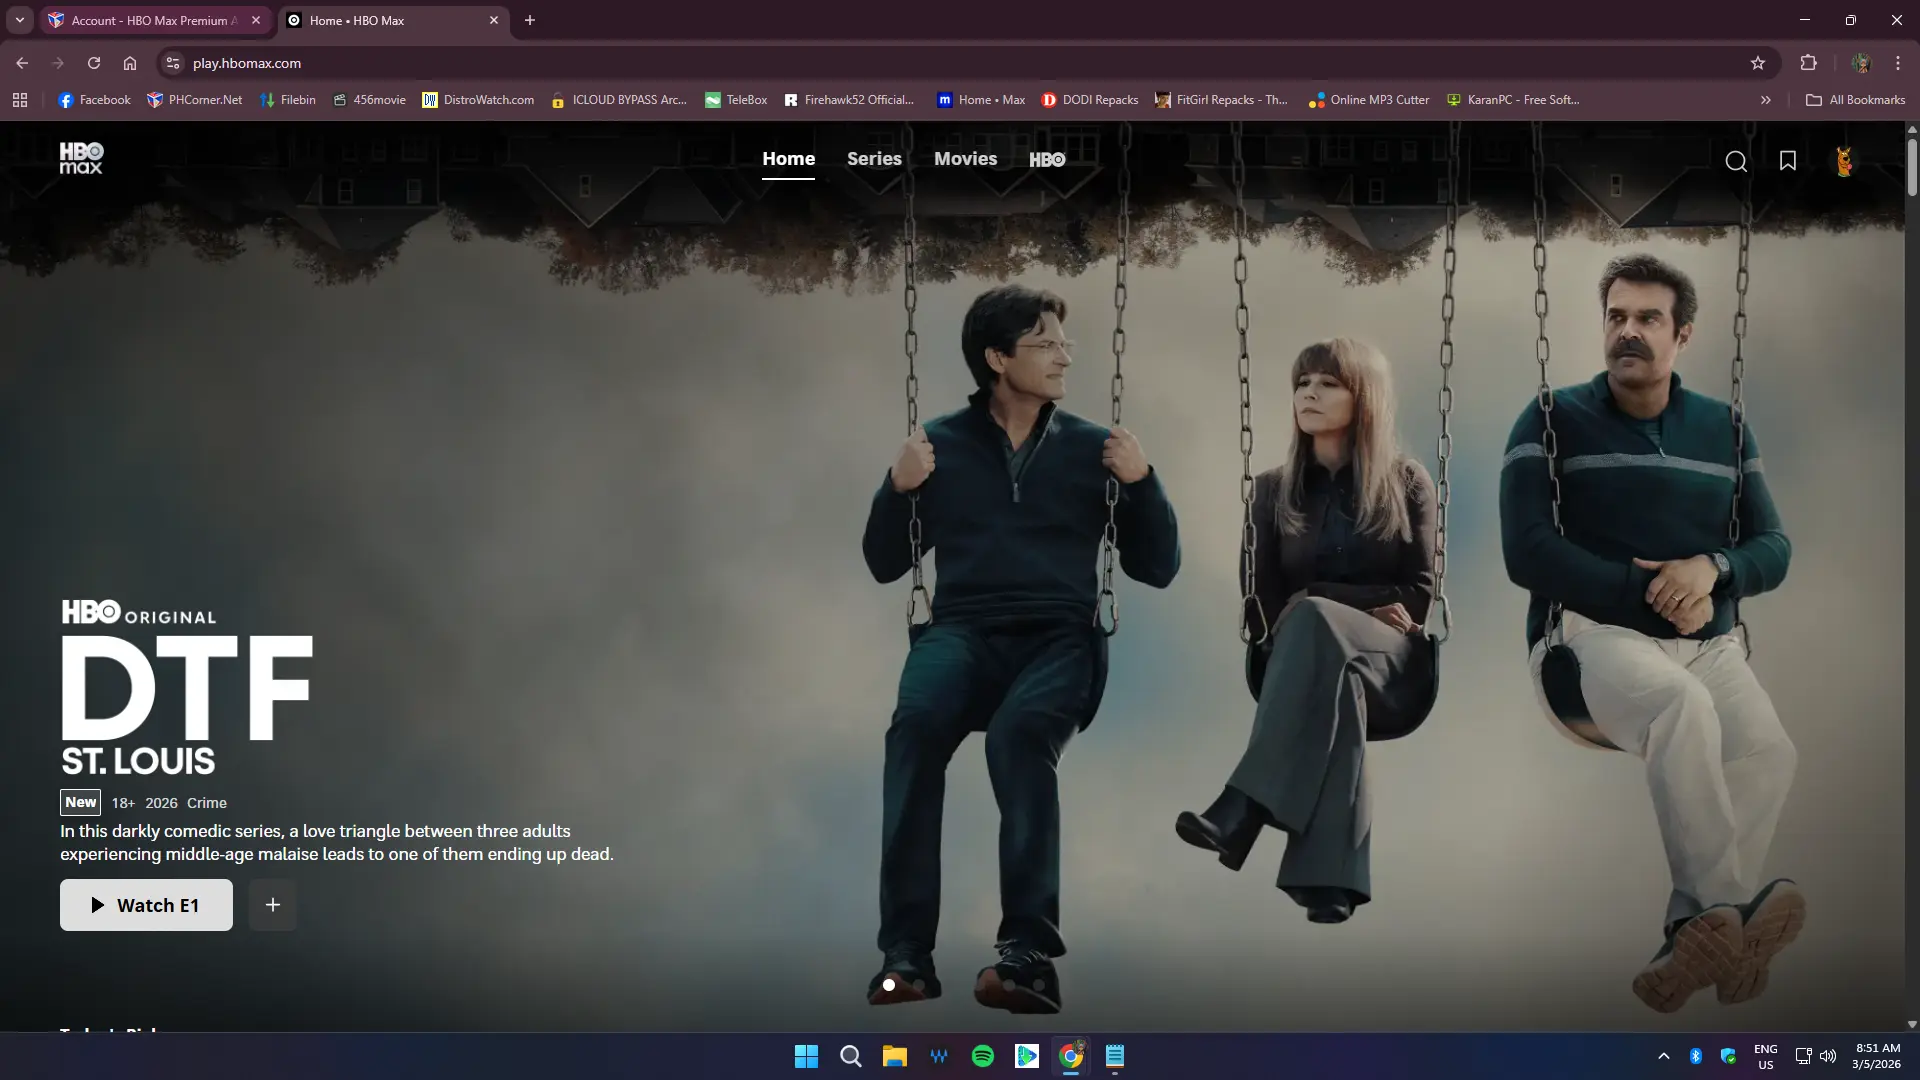Click the HBO Max logo
The height and width of the screenshot is (1080, 1920).
pos(81,158)
